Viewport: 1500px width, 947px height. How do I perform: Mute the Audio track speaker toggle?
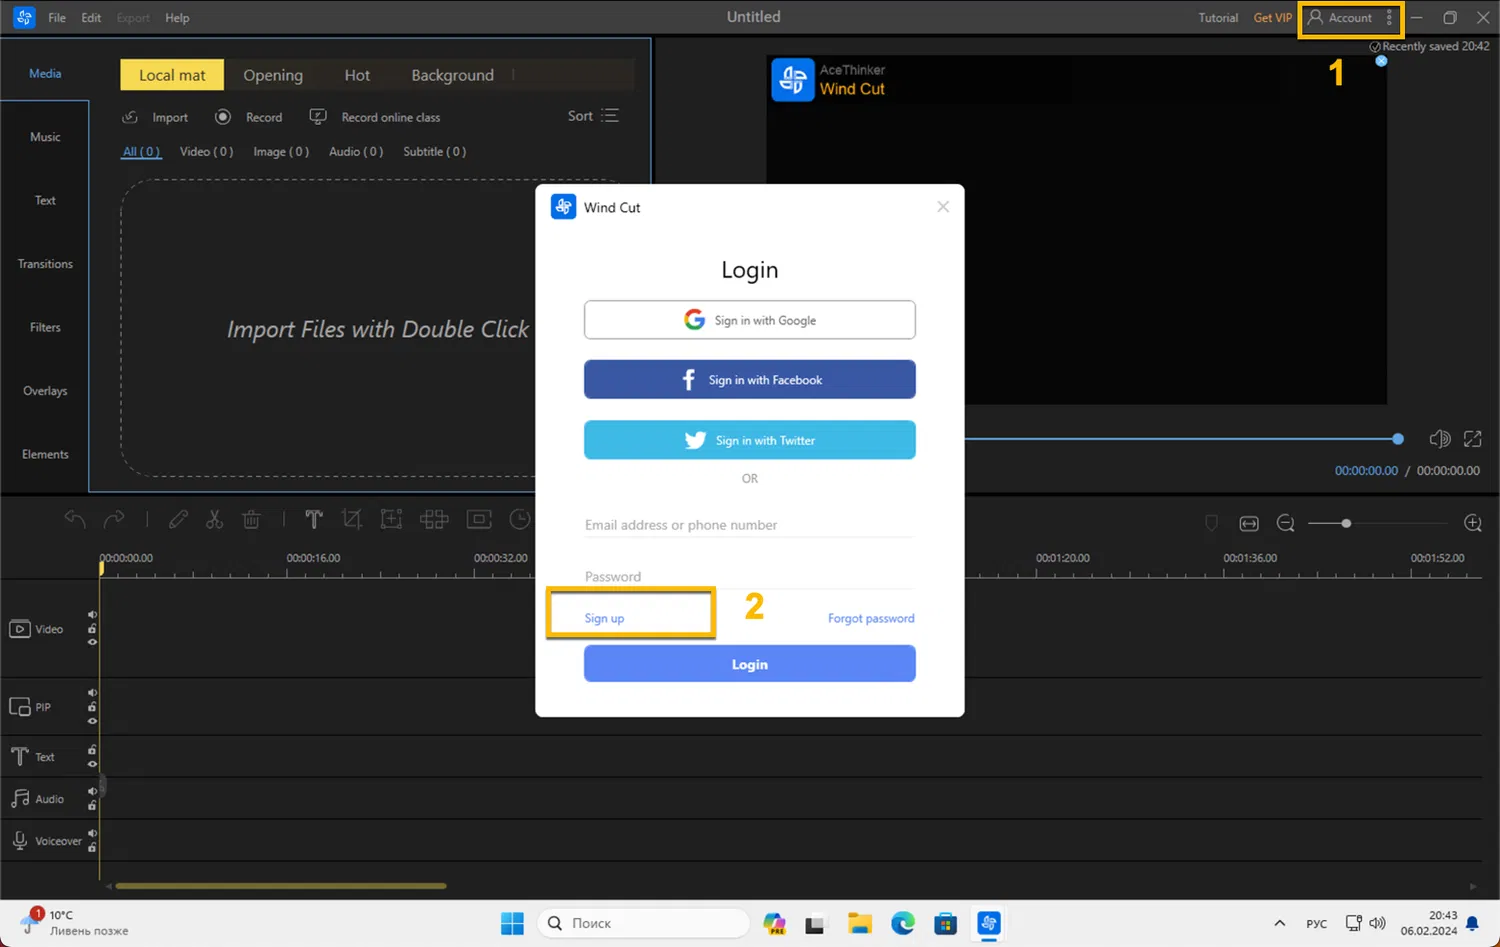pyautogui.click(x=92, y=791)
